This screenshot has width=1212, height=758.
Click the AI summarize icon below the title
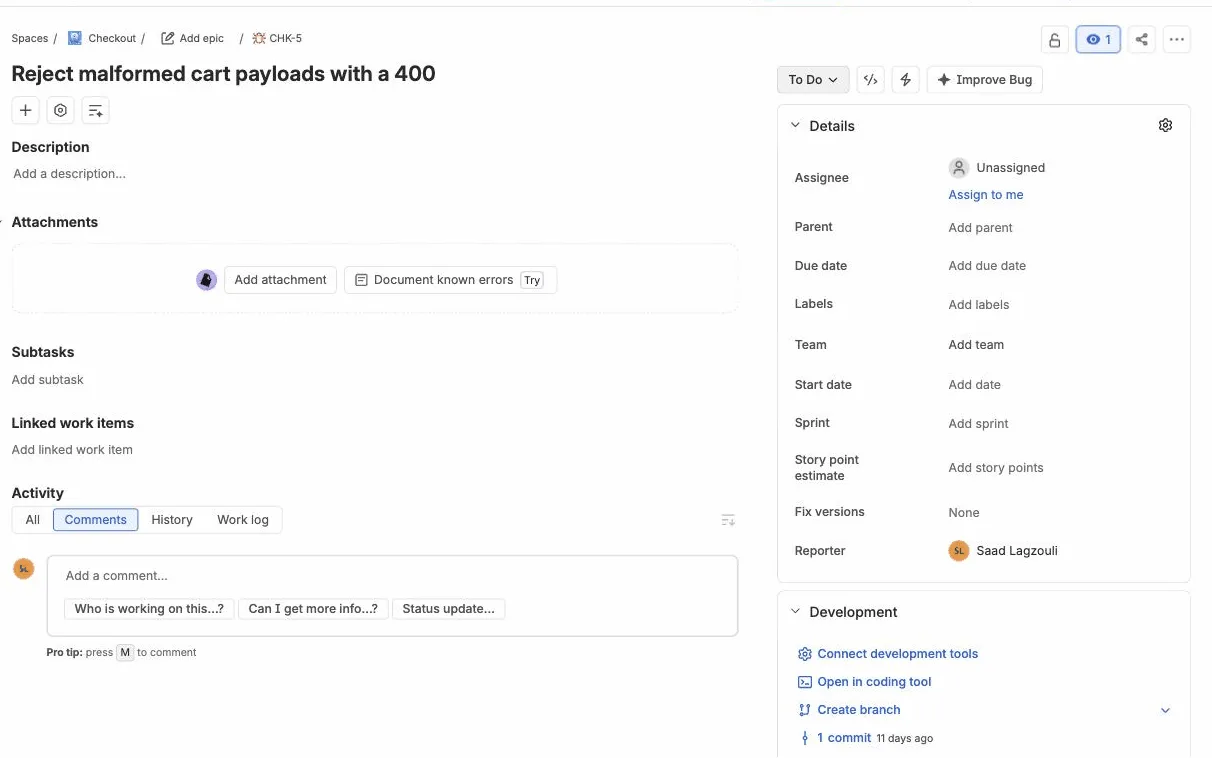(95, 110)
